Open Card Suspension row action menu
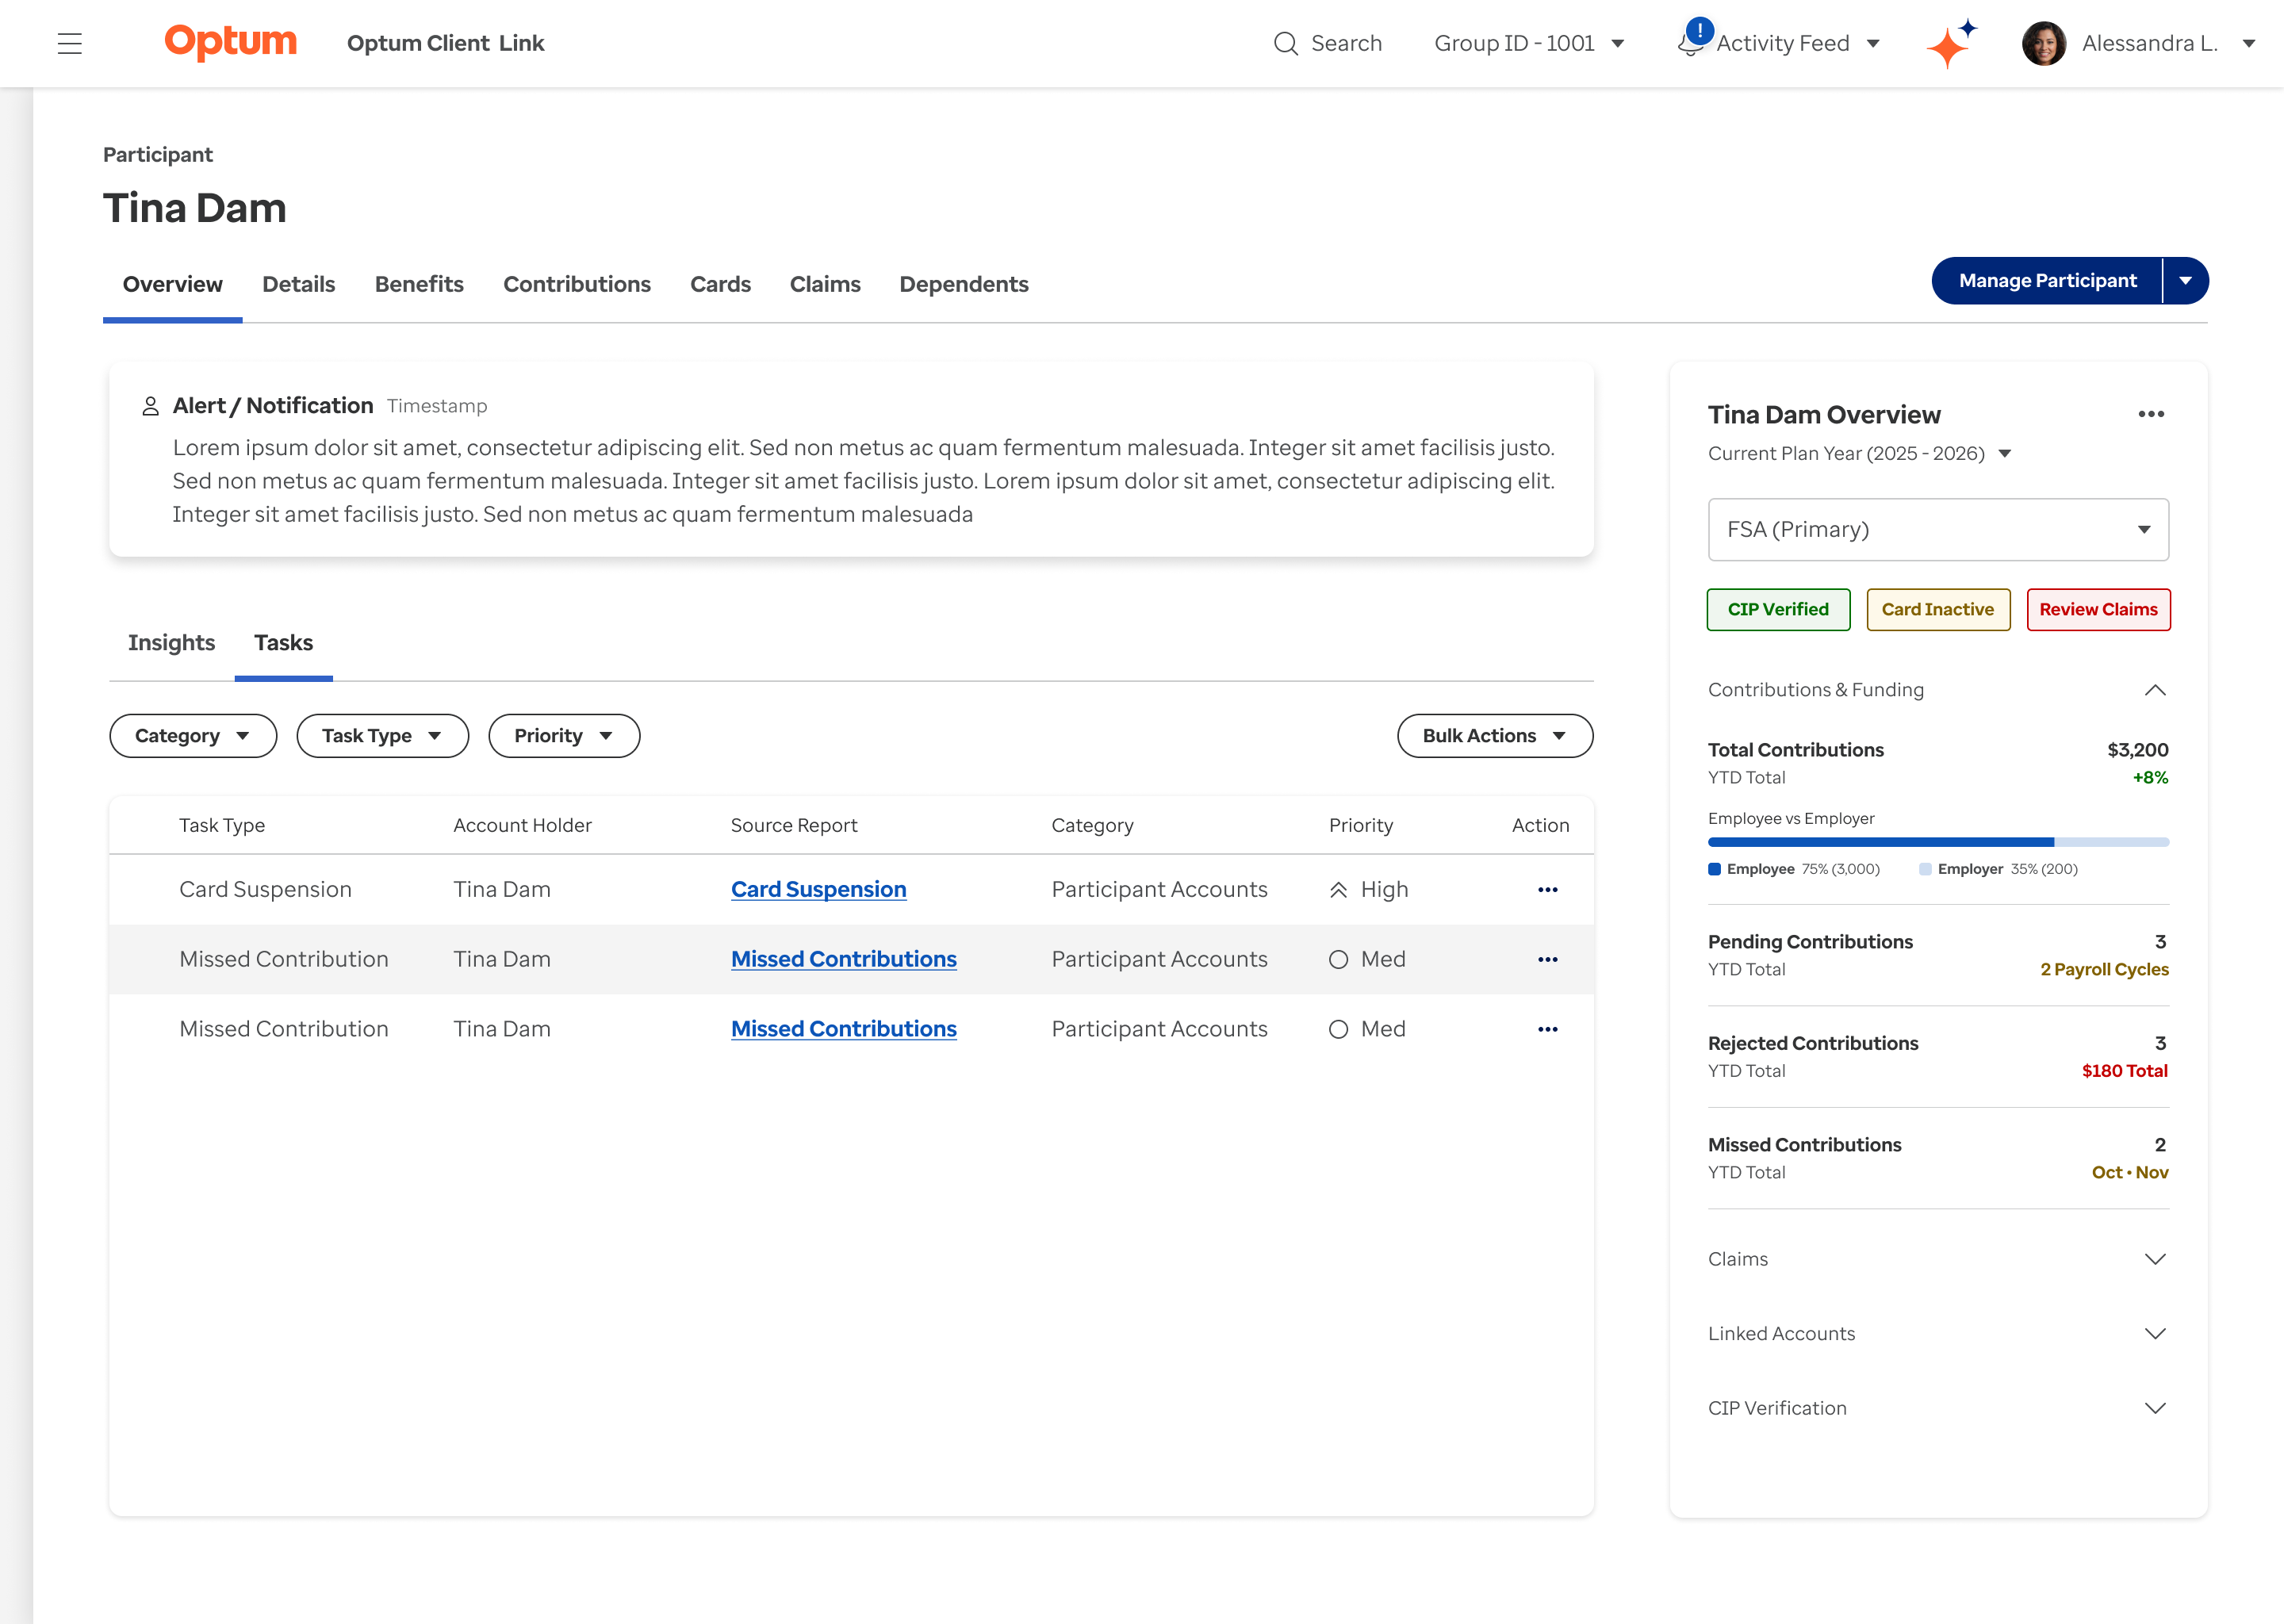Screen dimensions: 2284x1624 [1547, 890]
